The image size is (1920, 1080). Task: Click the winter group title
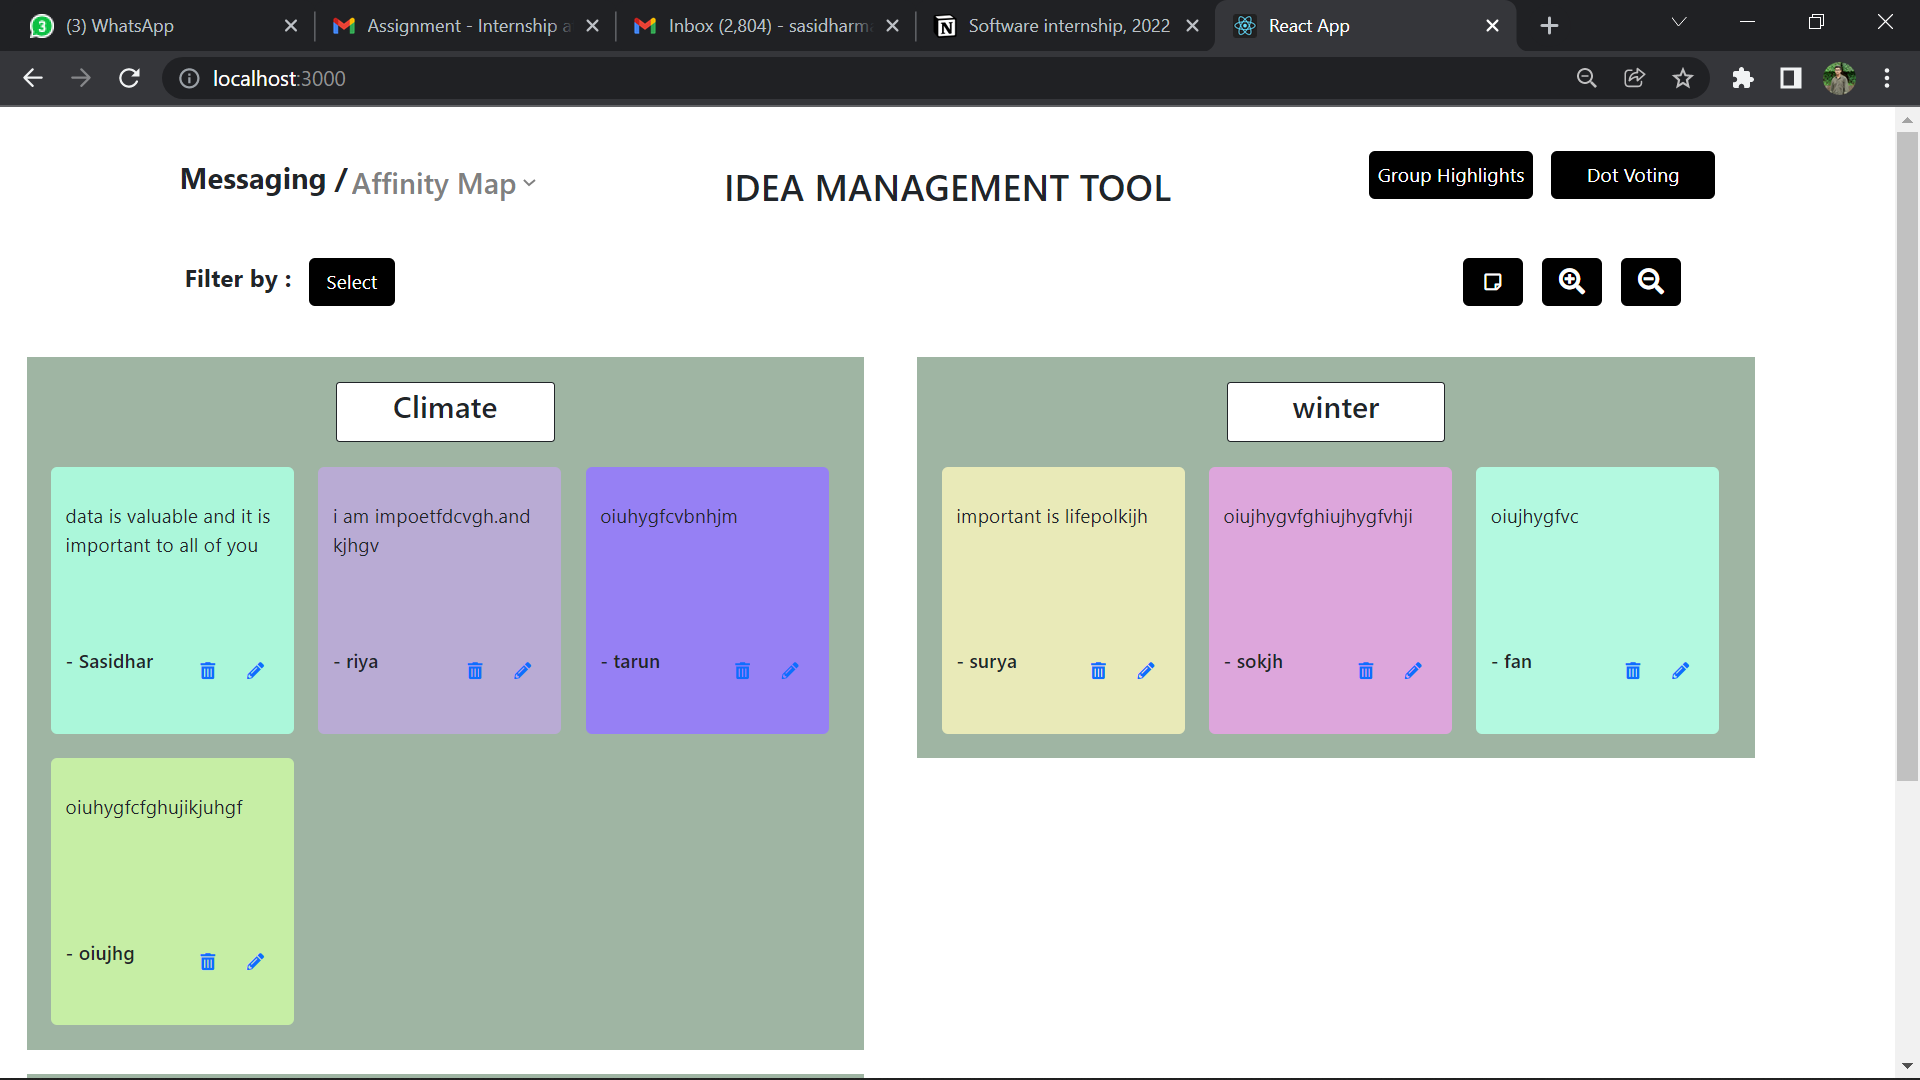[x=1336, y=411]
